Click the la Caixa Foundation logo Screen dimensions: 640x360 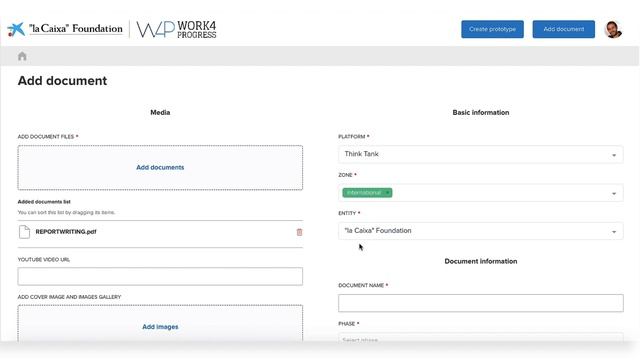[65, 29]
